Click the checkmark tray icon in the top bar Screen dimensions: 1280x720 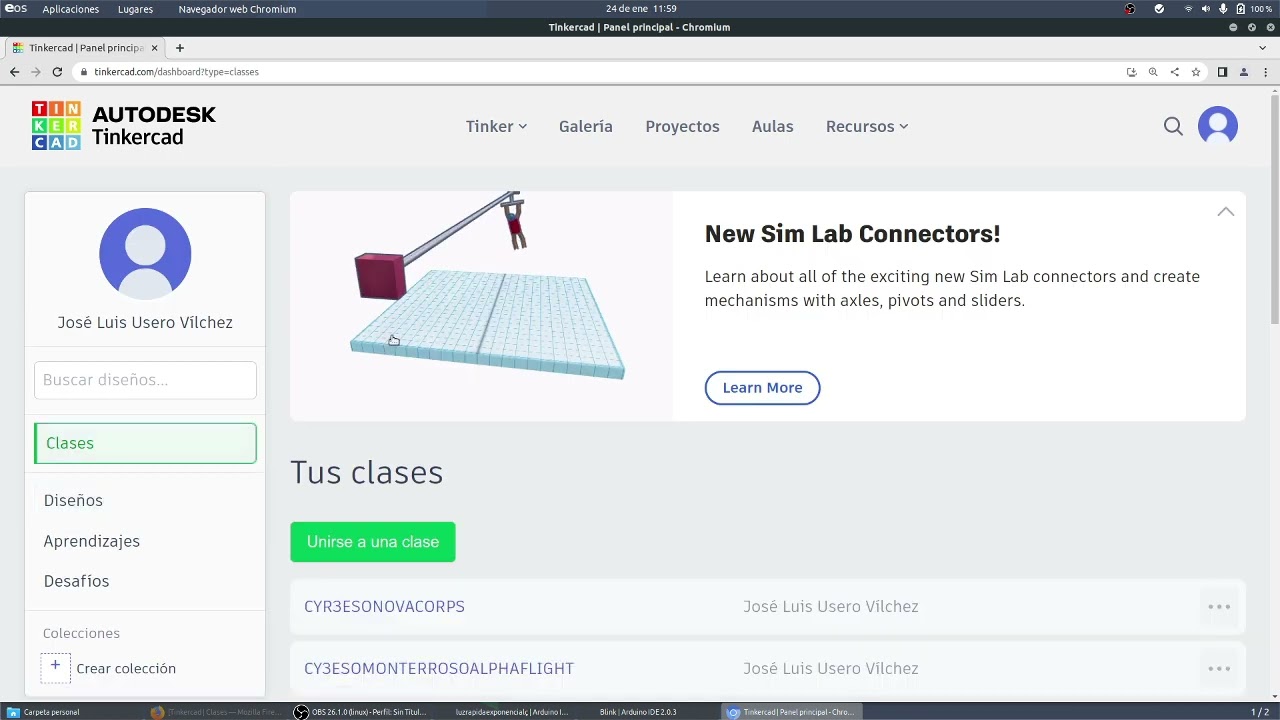pyautogui.click(x=1159, y=9)
